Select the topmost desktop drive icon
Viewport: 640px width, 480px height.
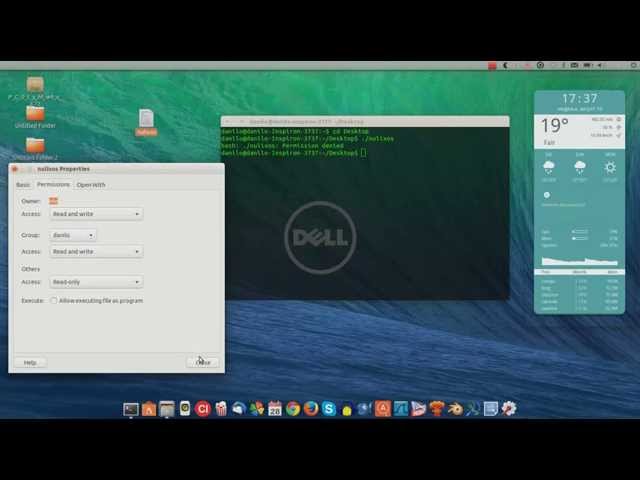point(35,84)
